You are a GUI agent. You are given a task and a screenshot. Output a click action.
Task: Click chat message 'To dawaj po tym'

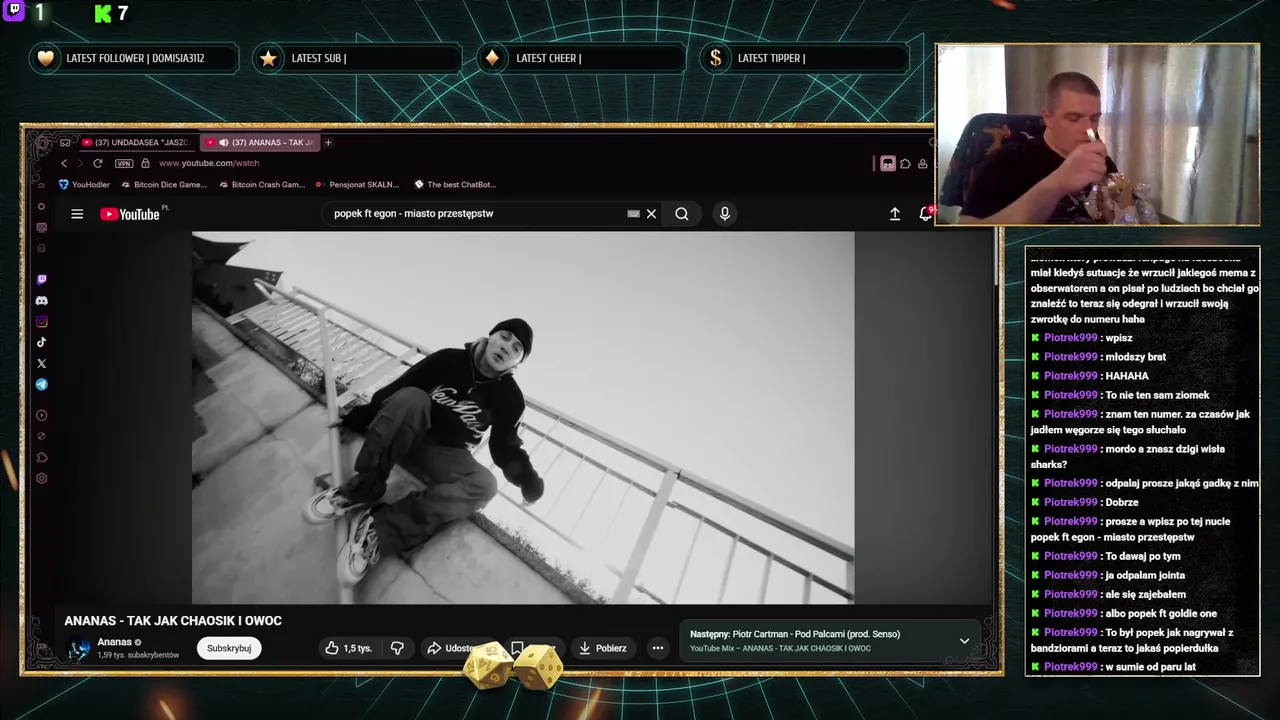tap(1143, 556)
